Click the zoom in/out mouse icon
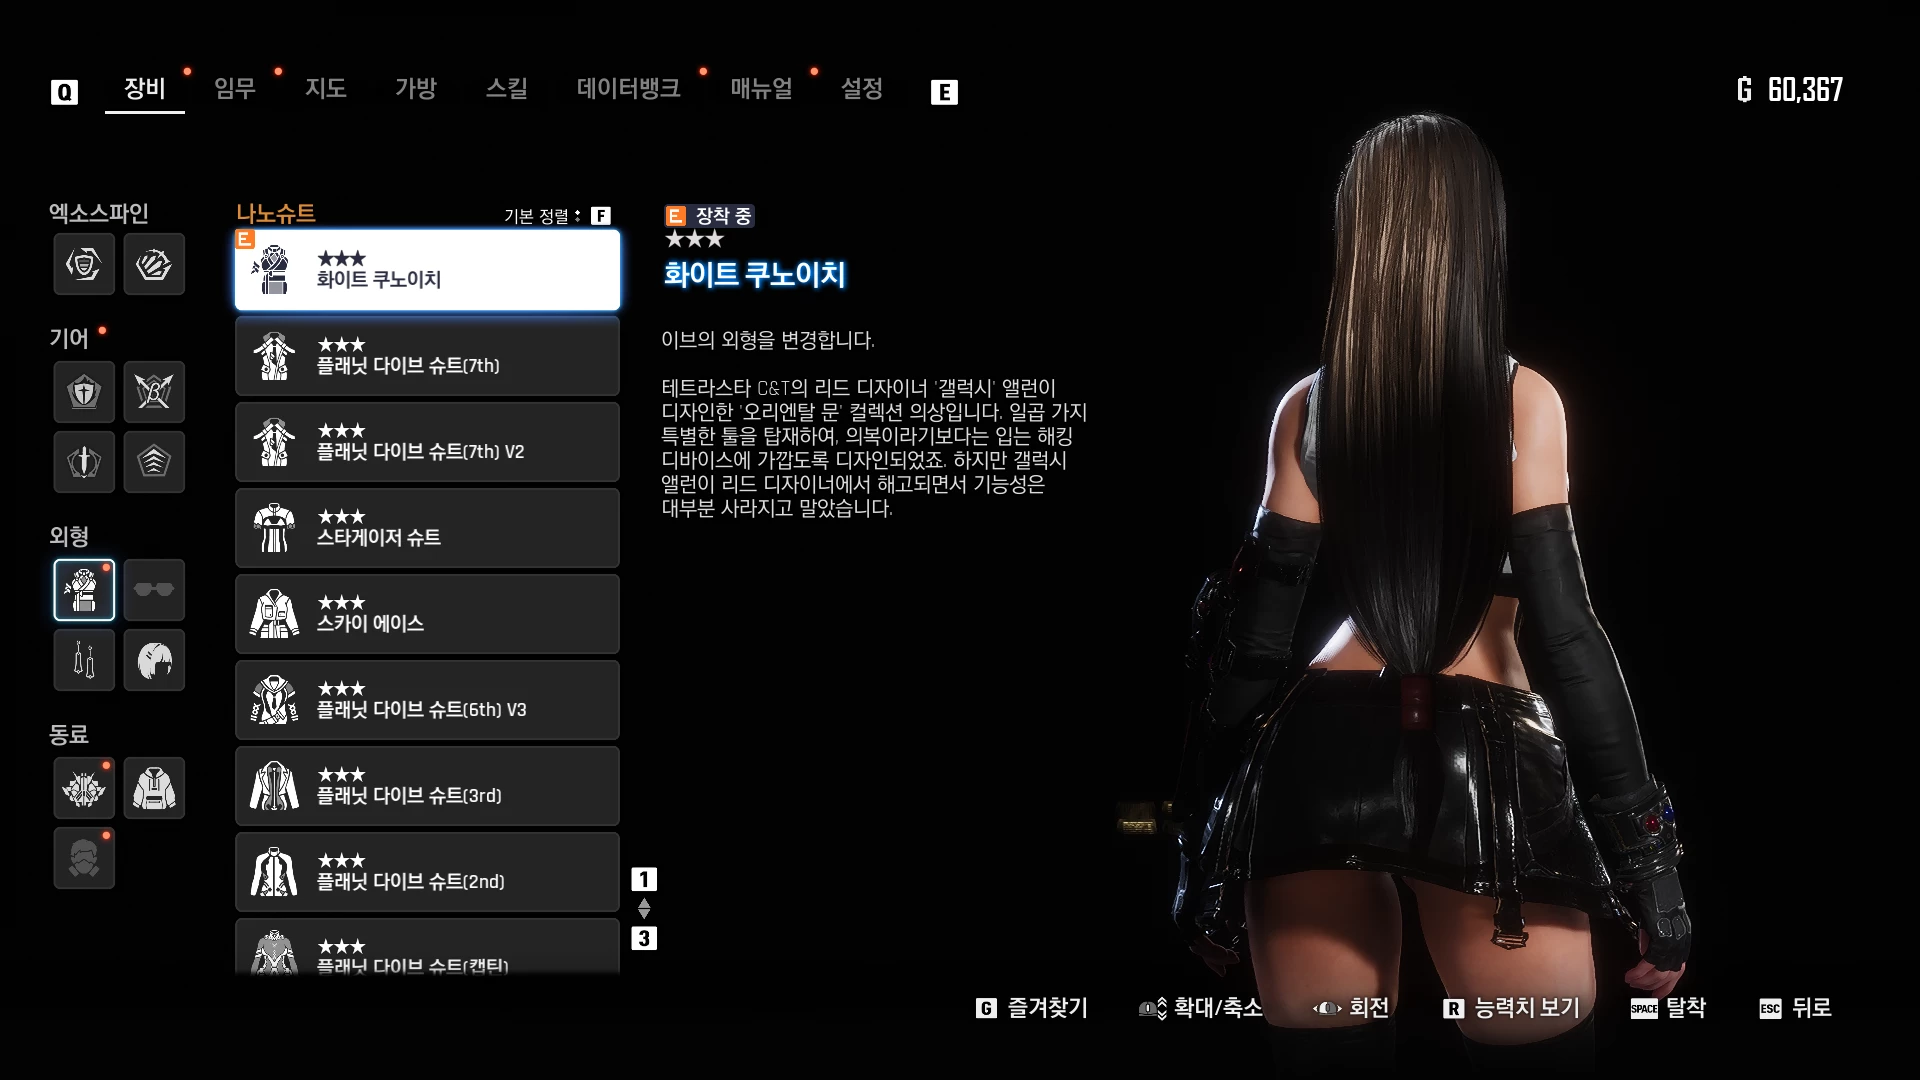The width and height of the screenshot is (1920, 1080). point(1153,1009)
